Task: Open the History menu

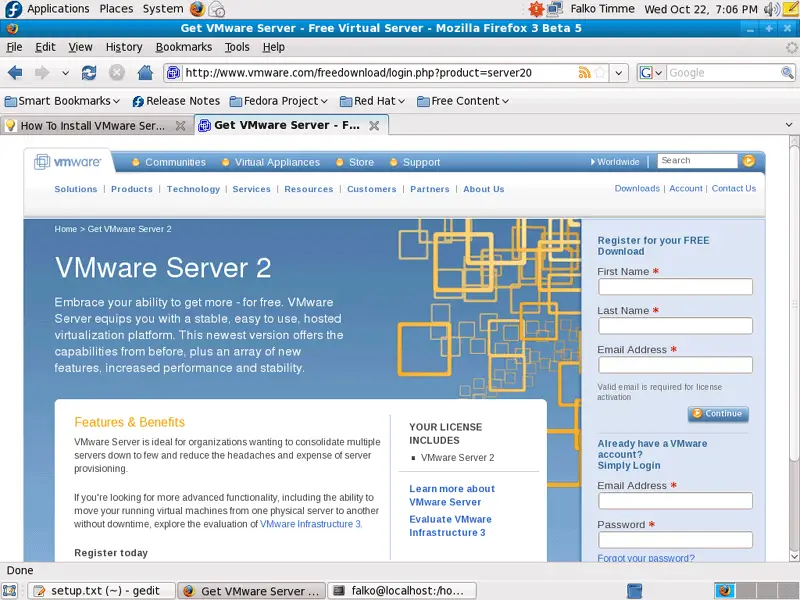Action: point(124,47)
